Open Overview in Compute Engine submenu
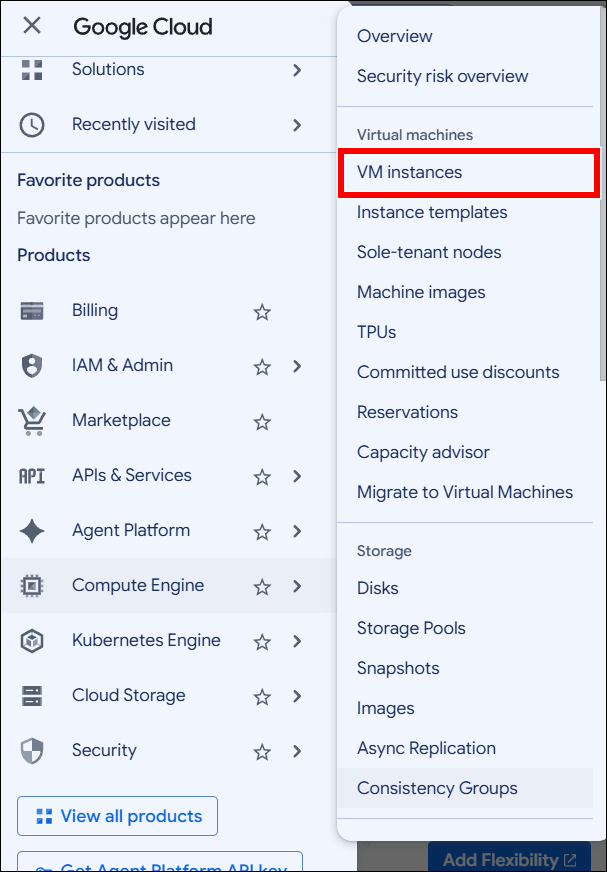The height and width of the screenshot is (872, 607). [x=394, y=36]
